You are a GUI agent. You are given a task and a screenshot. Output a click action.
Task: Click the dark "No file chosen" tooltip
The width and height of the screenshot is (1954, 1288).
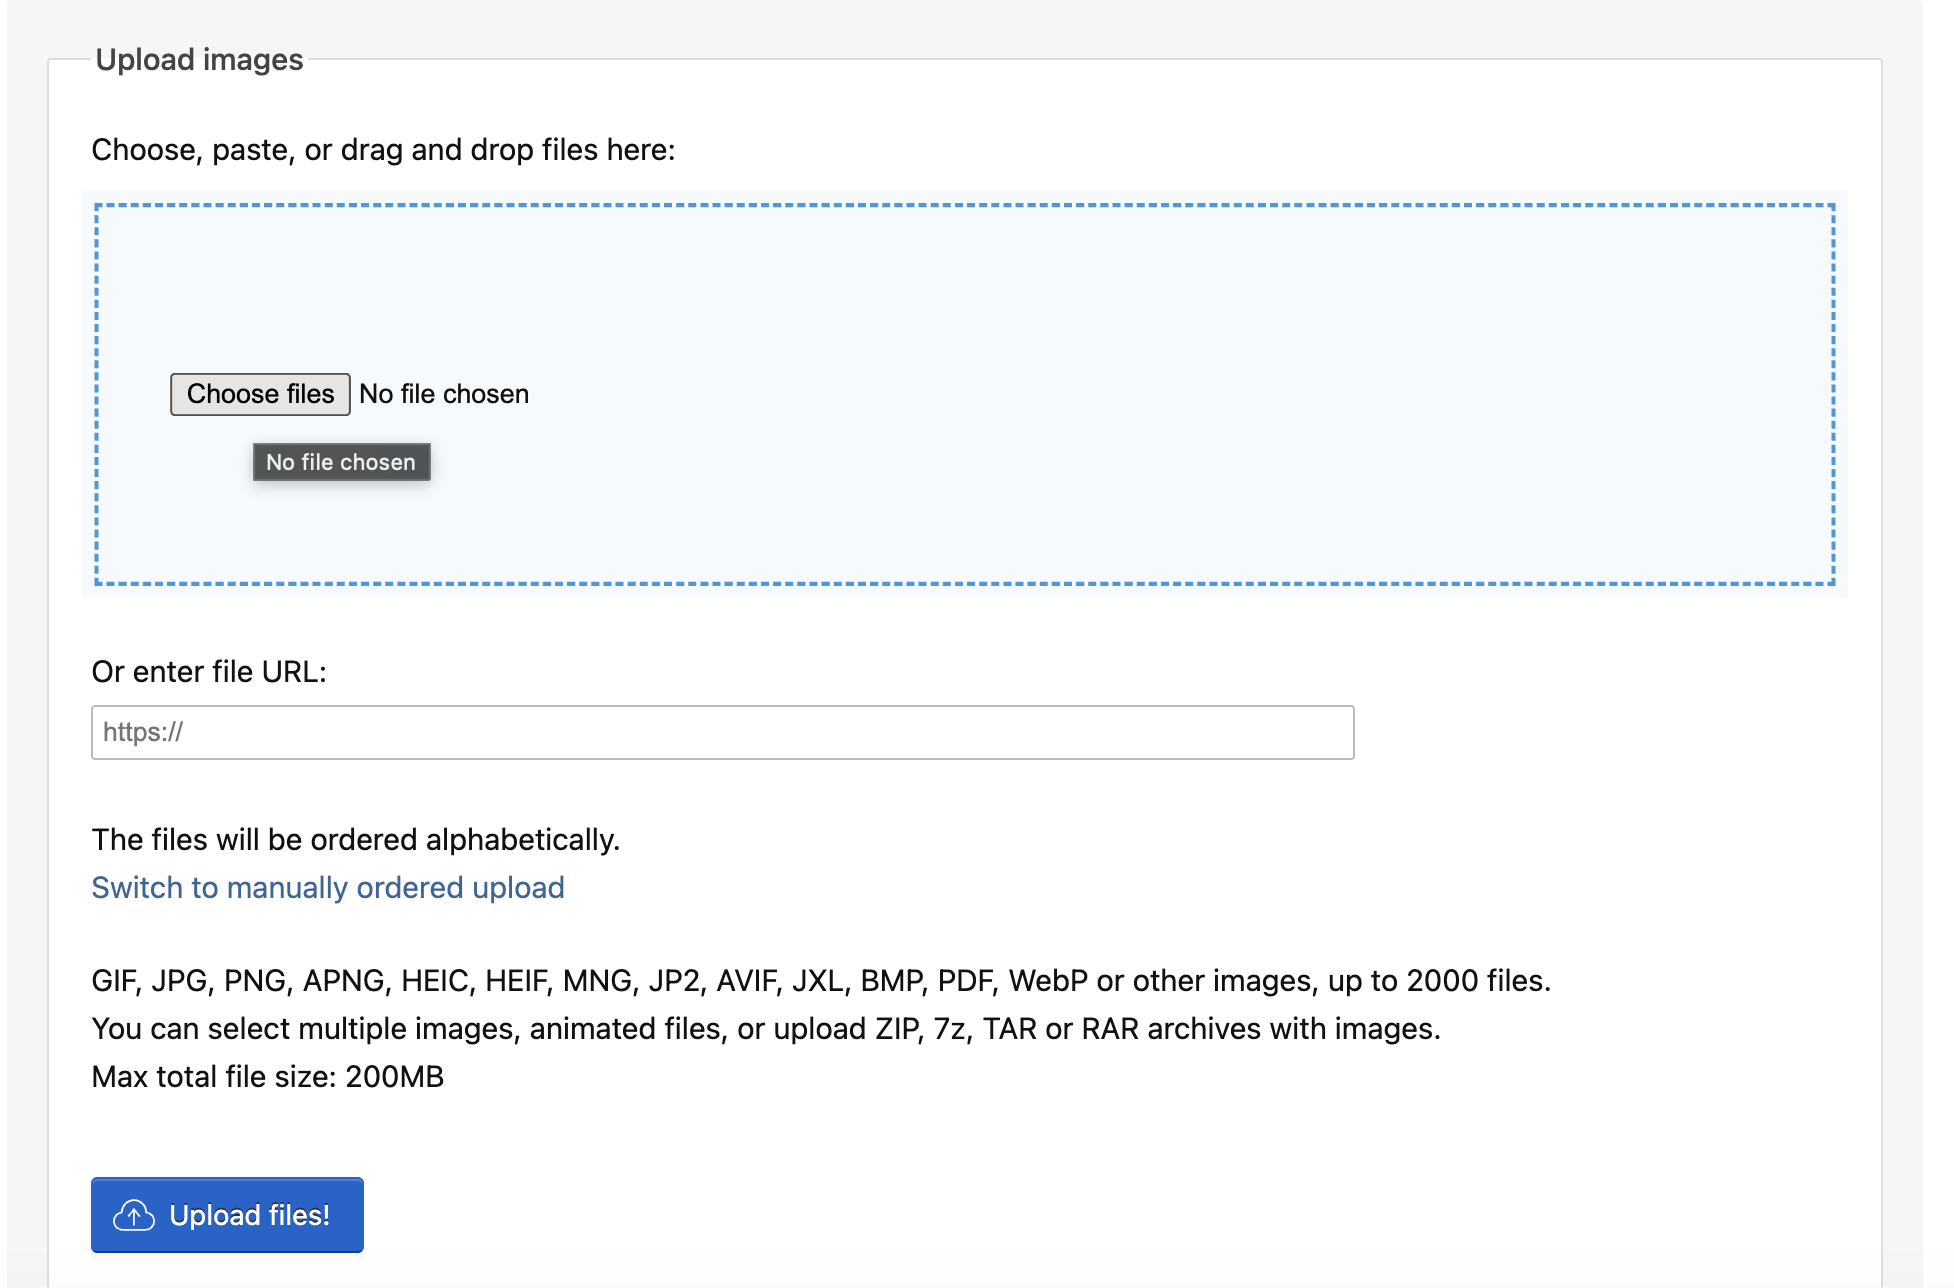pos(341,462)
